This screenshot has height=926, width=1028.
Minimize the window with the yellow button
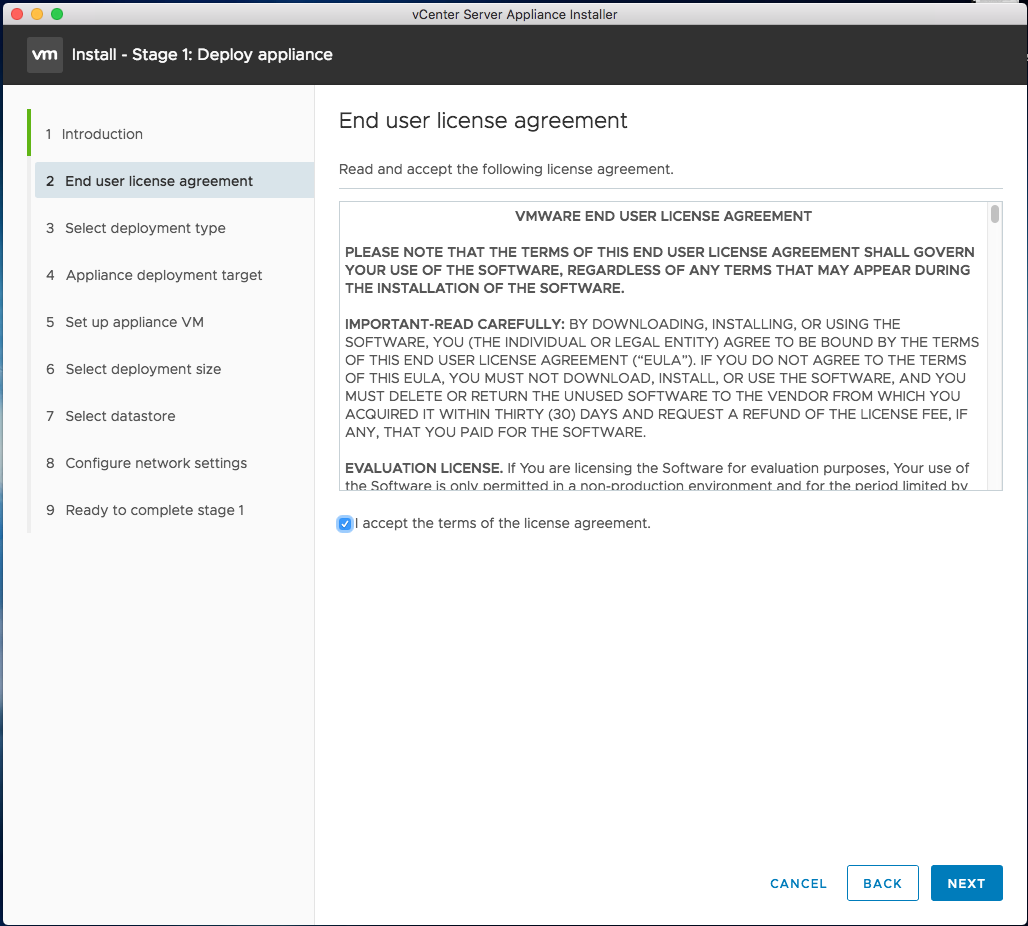[37, 14]
